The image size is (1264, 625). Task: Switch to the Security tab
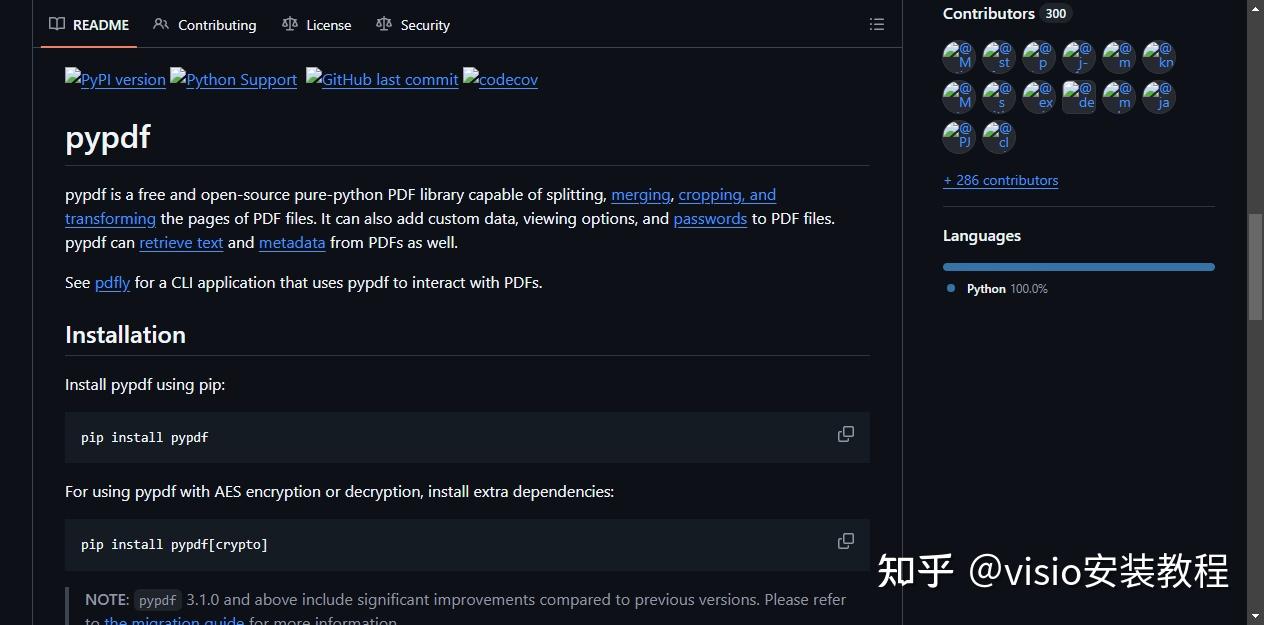point(413,25)
